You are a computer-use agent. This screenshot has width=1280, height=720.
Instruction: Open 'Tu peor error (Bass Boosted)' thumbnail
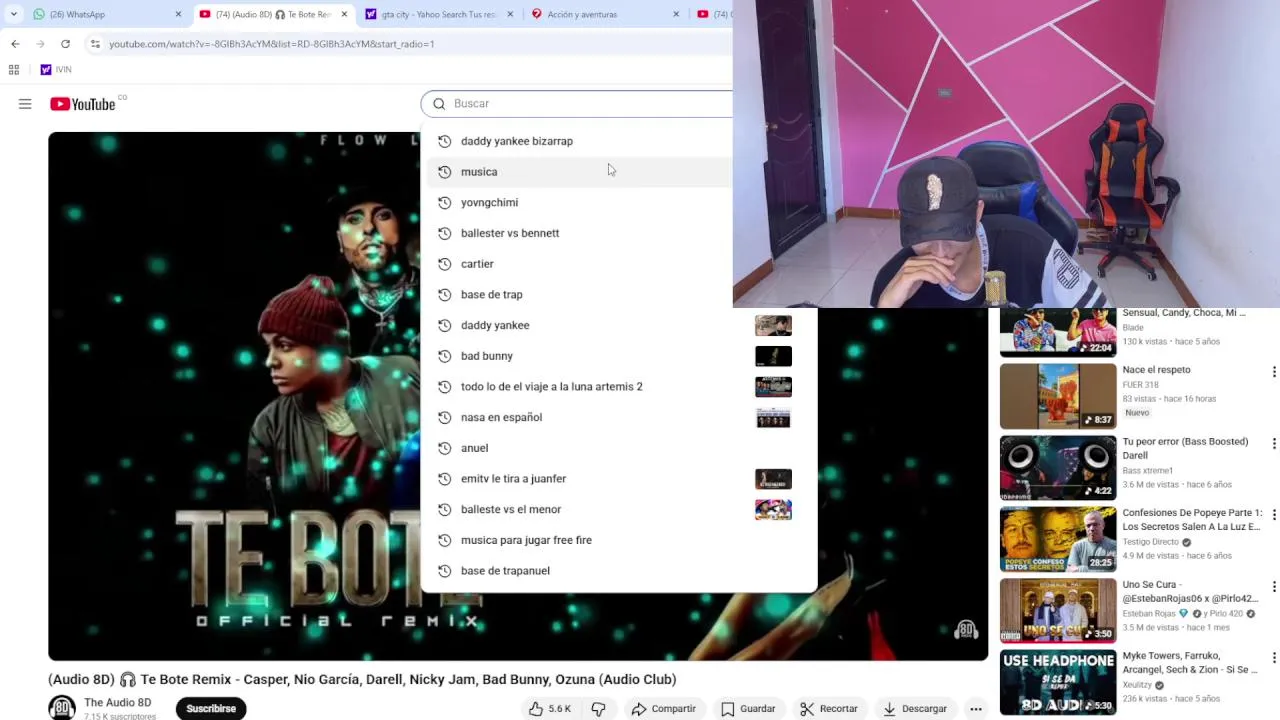(1058, 467)
